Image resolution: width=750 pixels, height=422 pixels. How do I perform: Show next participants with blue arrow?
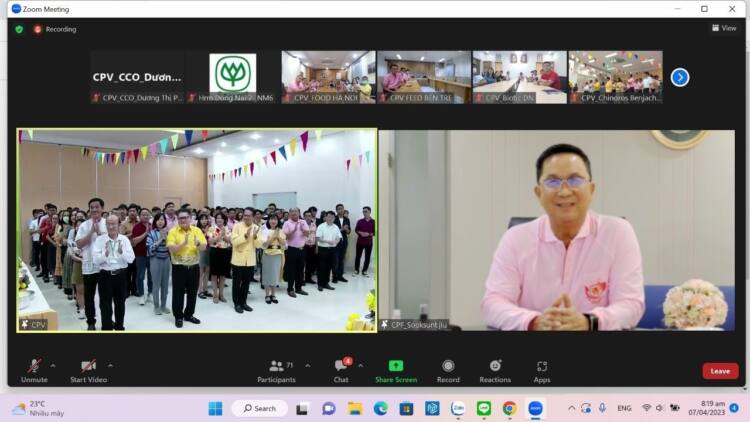click(x=680, y=77)
